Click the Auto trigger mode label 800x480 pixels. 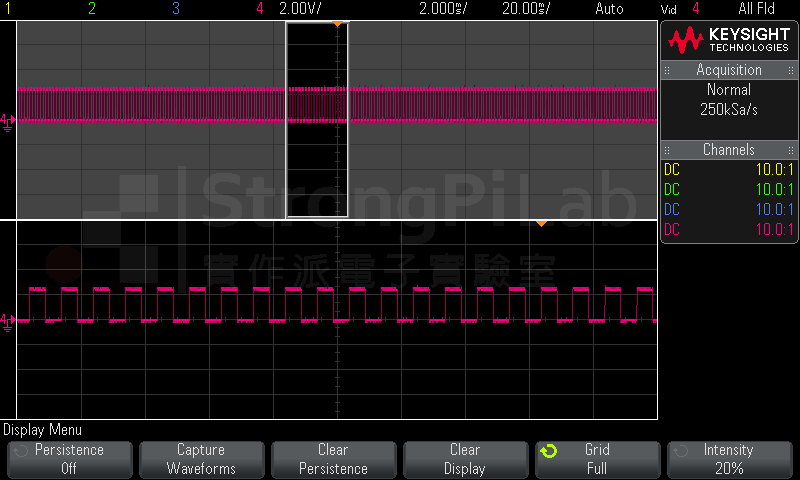tap(609, 8)
